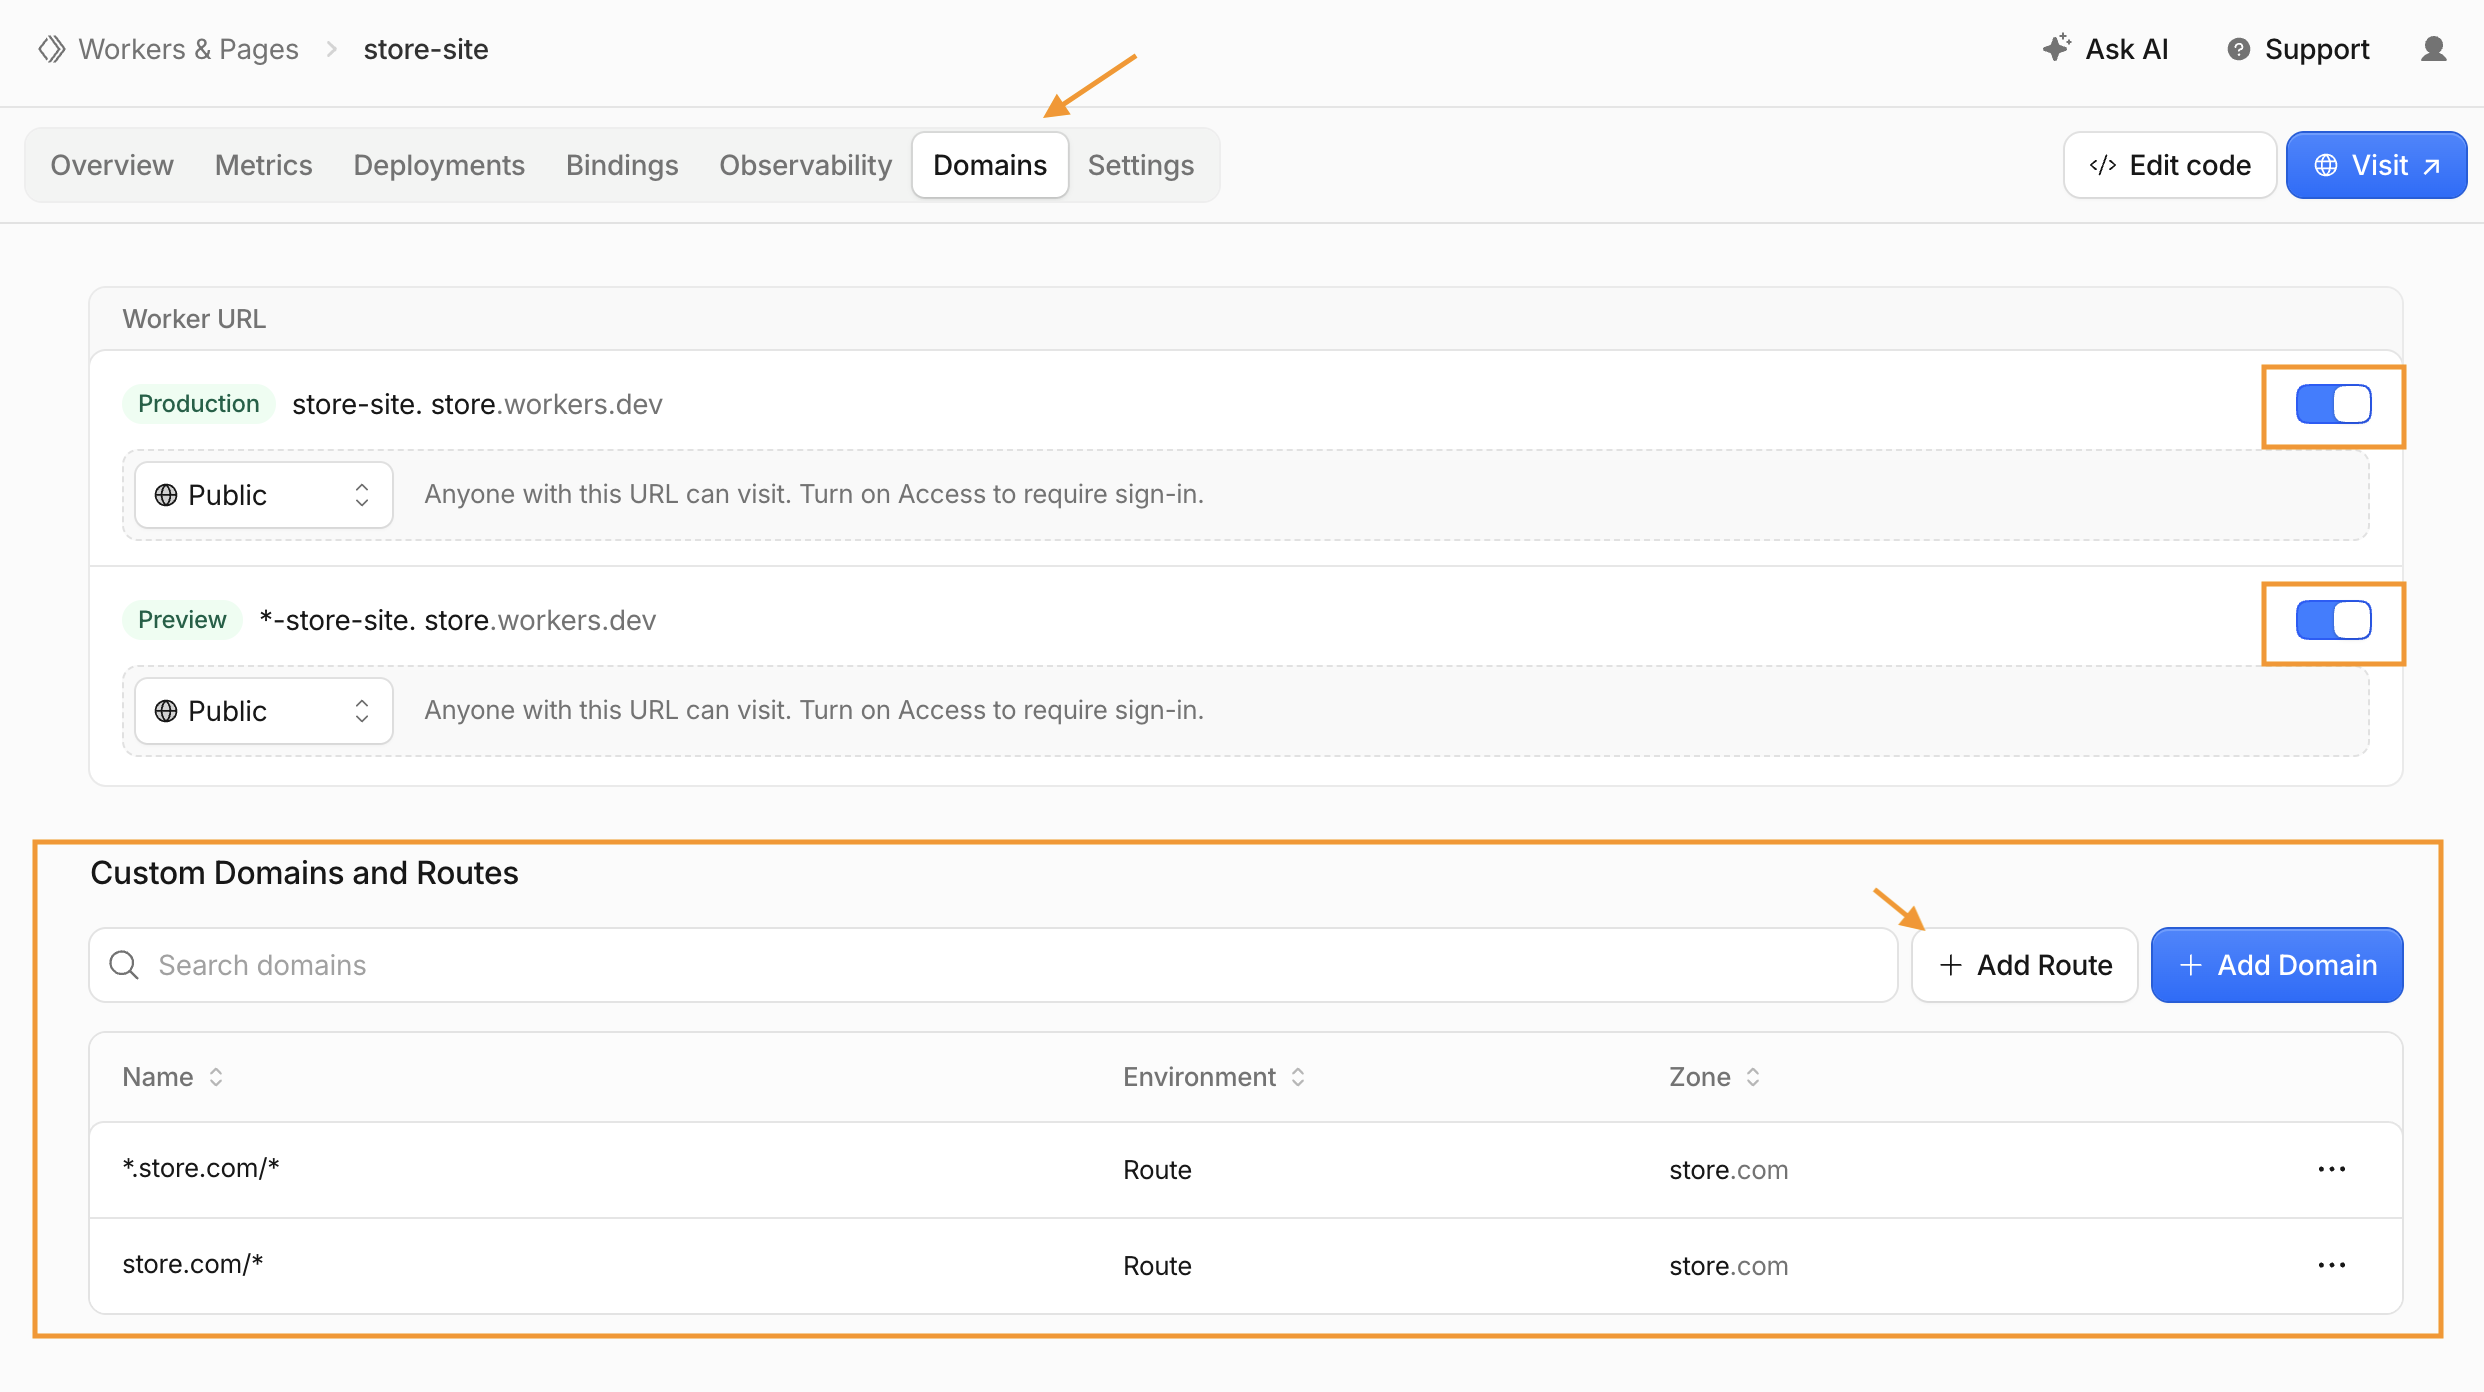Viewport: 2484px width, 1392px height.
Task: Open the Settings tab
Action: [x=1141, y=165]
